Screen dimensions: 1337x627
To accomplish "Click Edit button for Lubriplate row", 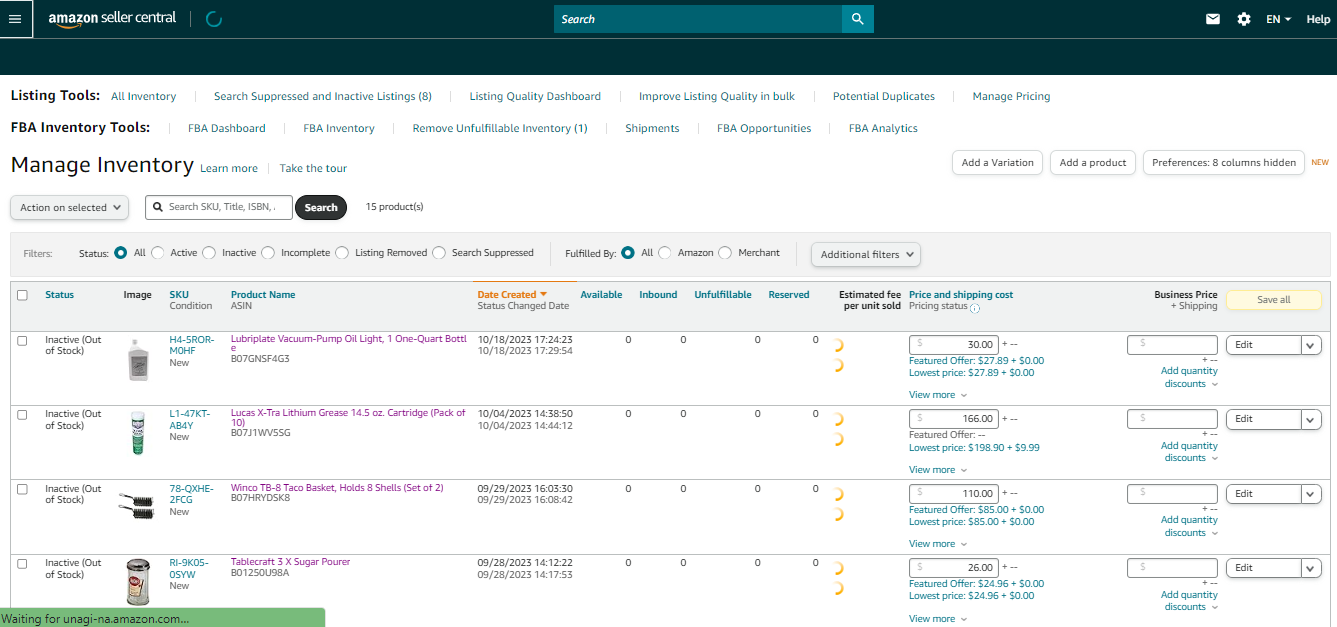I will 1264,345.
